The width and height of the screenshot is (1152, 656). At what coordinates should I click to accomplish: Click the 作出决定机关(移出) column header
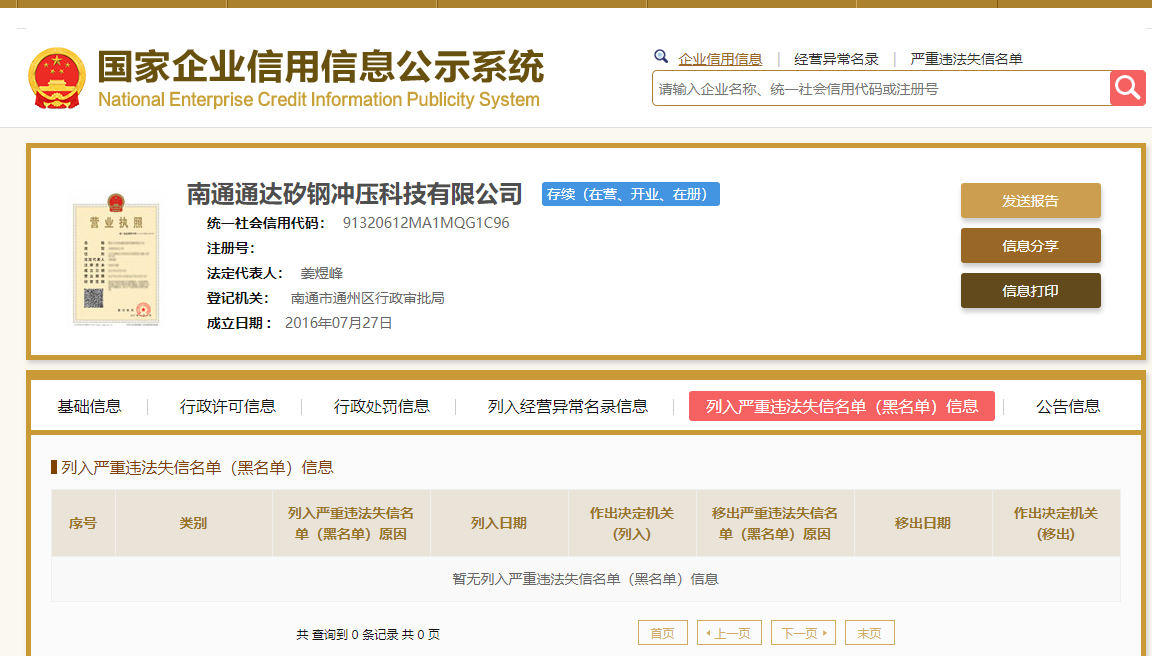1056,523
